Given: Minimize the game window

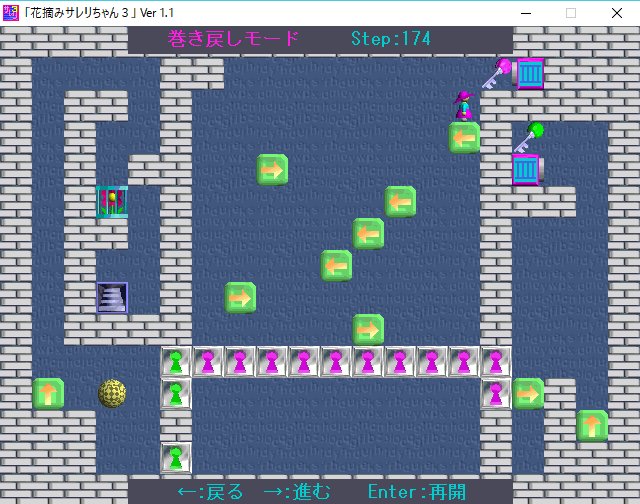Looking at the screenshot, I should [x=524, y=13].
